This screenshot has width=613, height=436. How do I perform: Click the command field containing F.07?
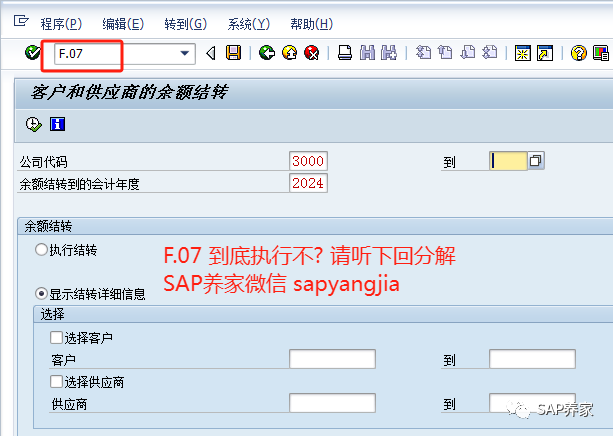point(124,54)
